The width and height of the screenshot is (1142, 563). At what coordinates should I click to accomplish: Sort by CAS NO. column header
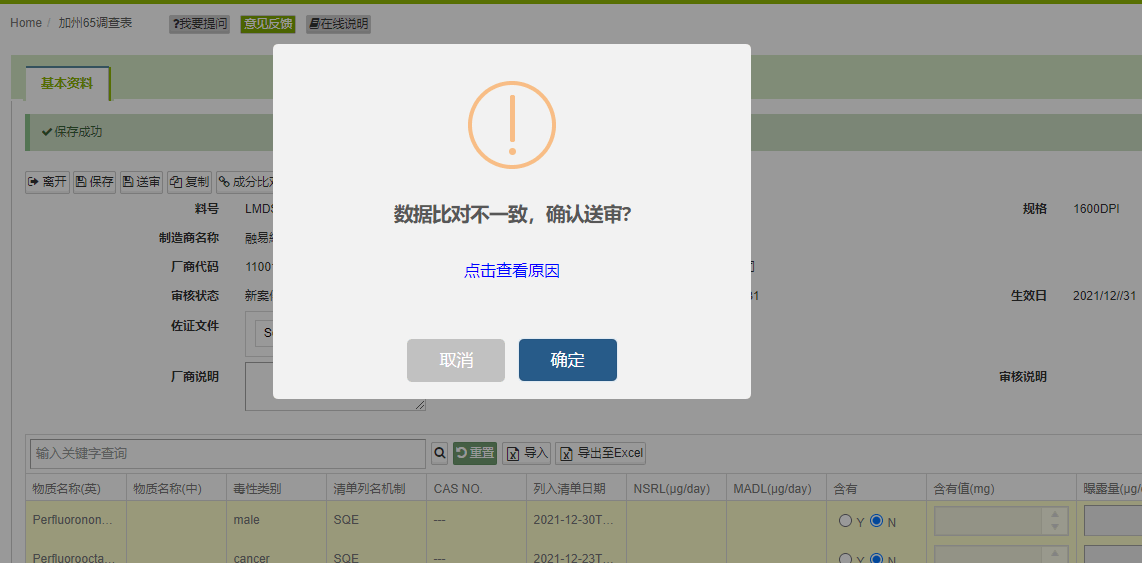(476, 489)
